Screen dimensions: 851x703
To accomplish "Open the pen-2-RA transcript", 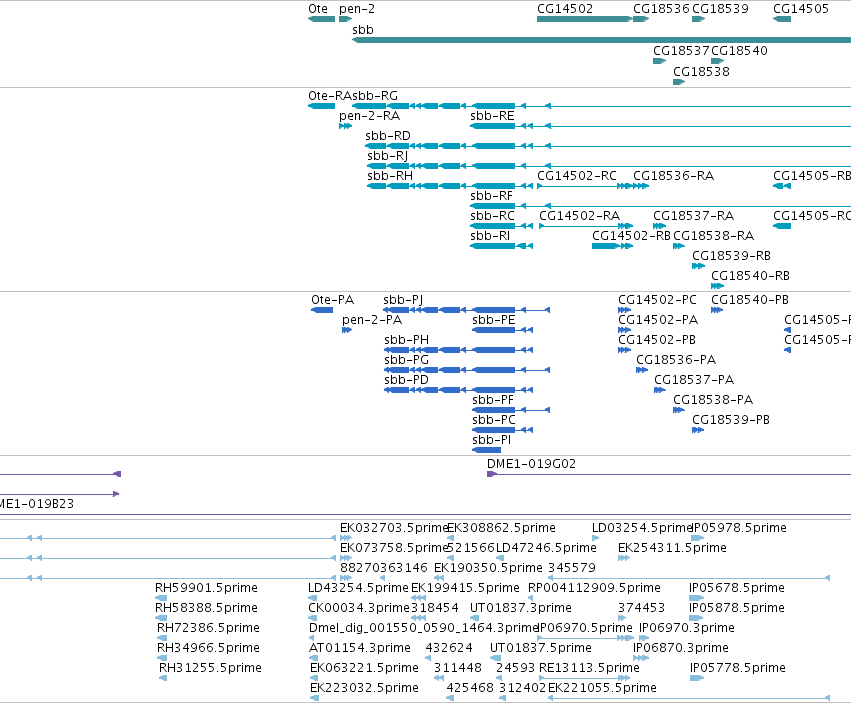I will coord(345,126).
